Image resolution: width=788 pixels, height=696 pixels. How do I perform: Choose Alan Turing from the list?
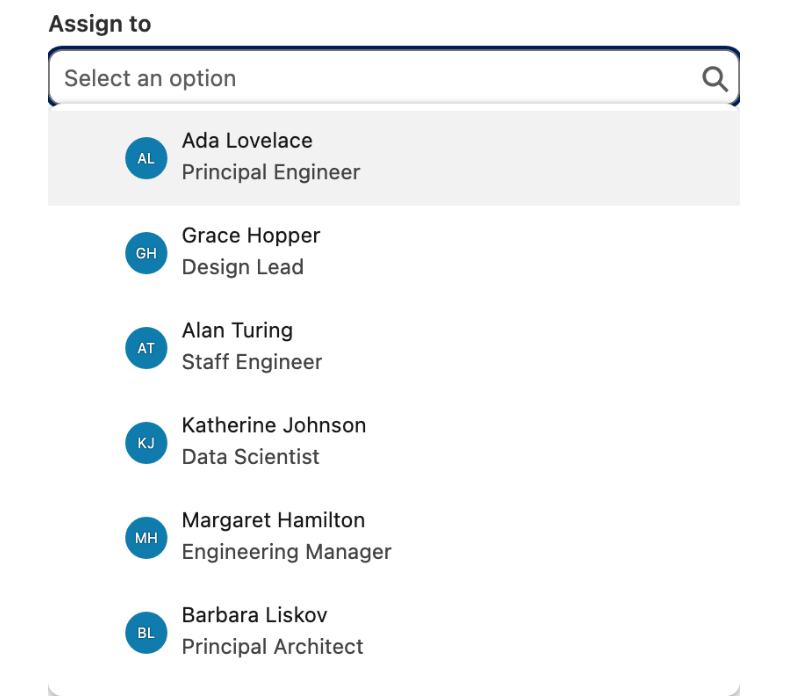(393, 348)
